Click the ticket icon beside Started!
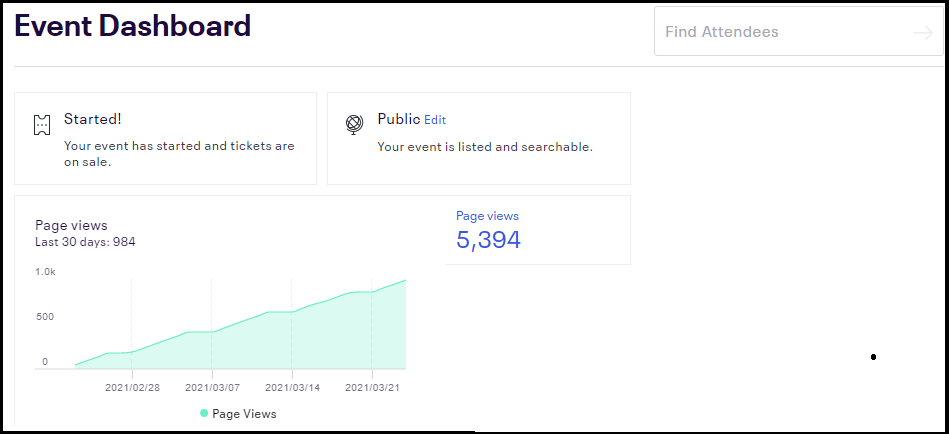The image size is (949, 434). pos(41,124)
